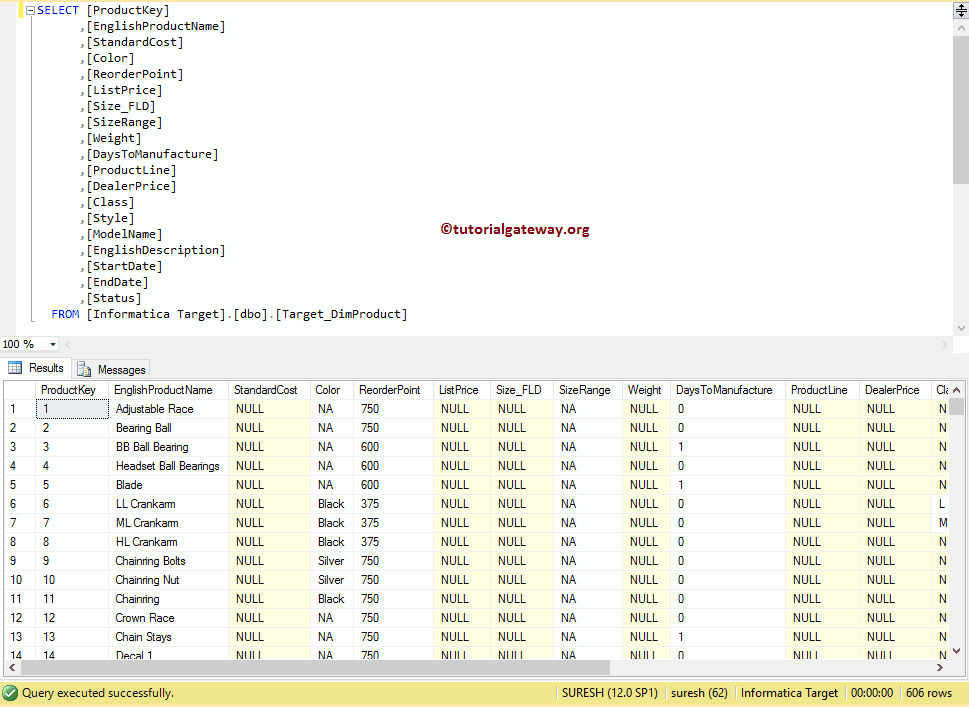Click the editor vertical scrollbar up arrow
The width and height of the screenshot is (969, 707).
961,28
